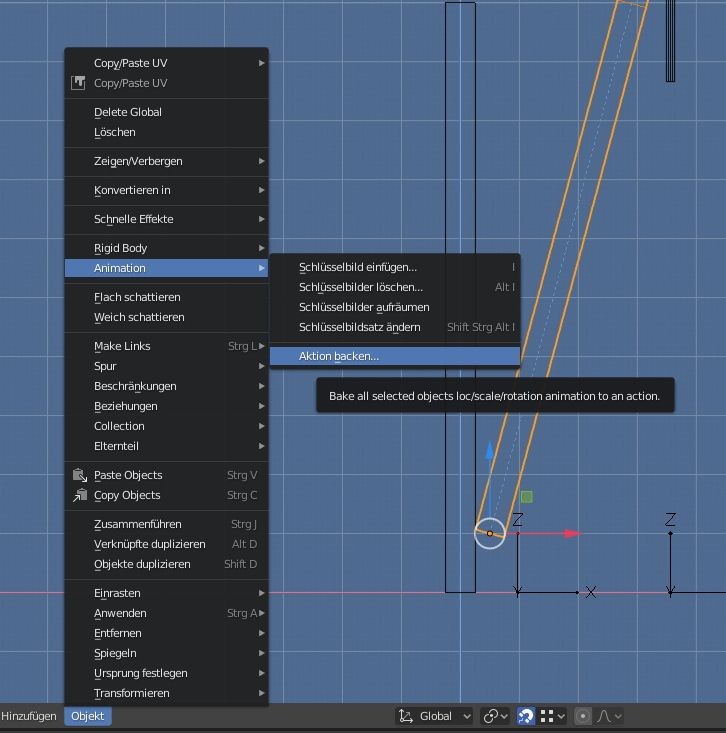Screen dimensions: 726x733
Task: Click the blue Z-axis gizmo arrow
Action: pyautogui.click(x=489, y=451)
